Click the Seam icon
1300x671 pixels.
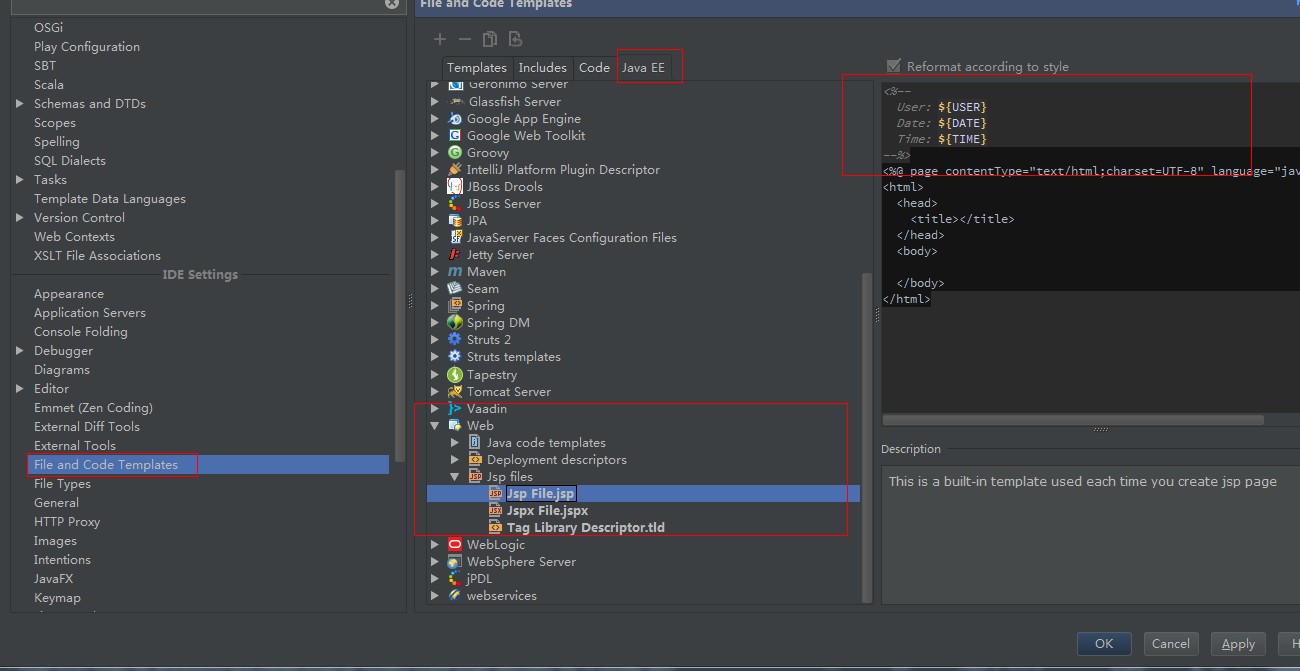pyautogui.click(x=455, y=288)
